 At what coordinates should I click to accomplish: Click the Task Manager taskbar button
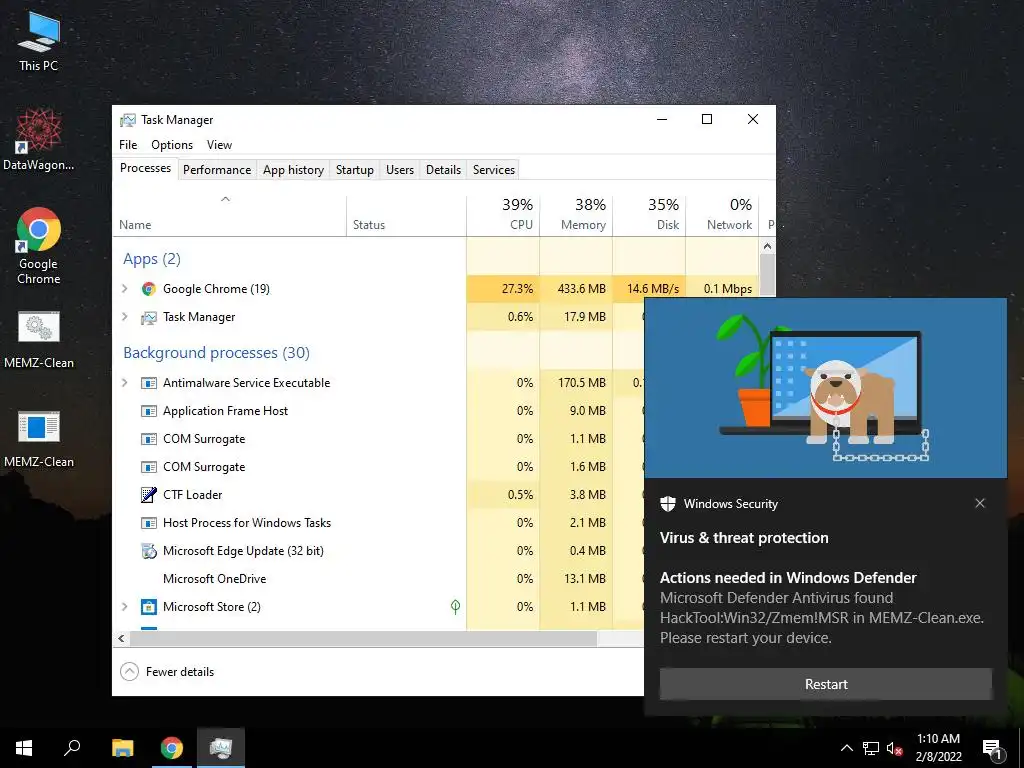221,748
